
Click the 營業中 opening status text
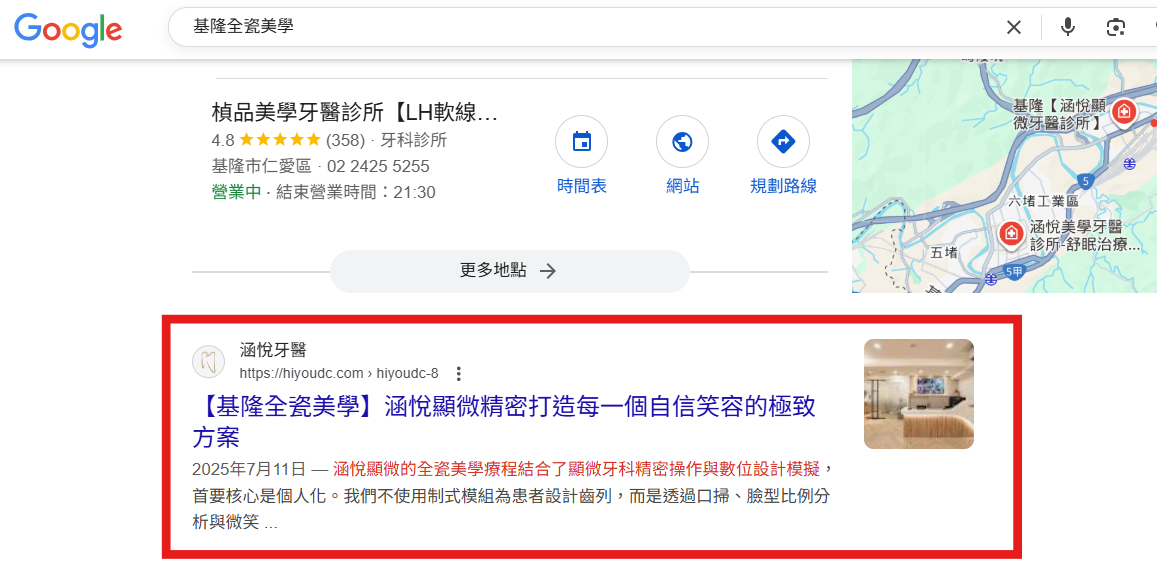coord(236,193)
